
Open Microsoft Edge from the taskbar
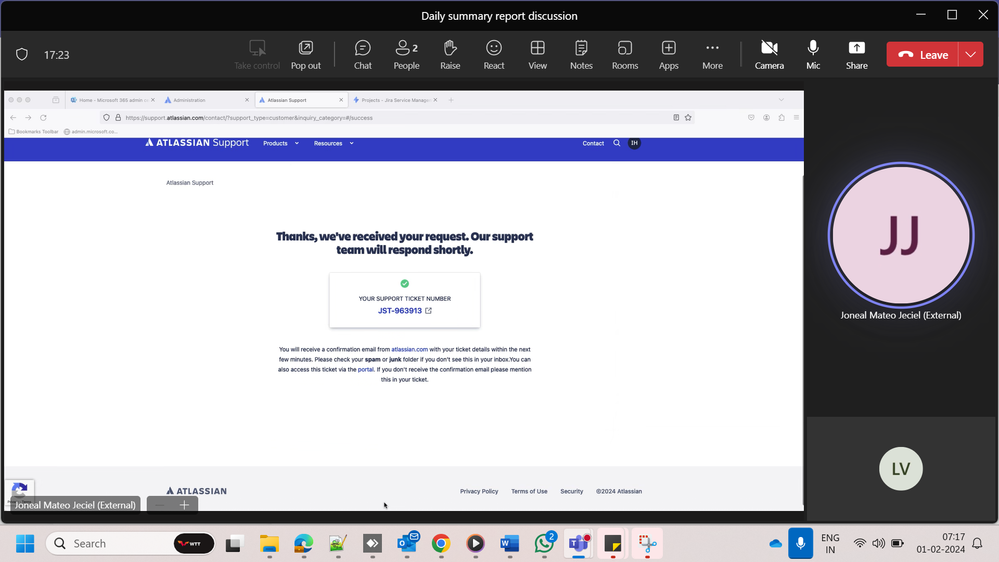pyautogui.click(x=303, y=544)
